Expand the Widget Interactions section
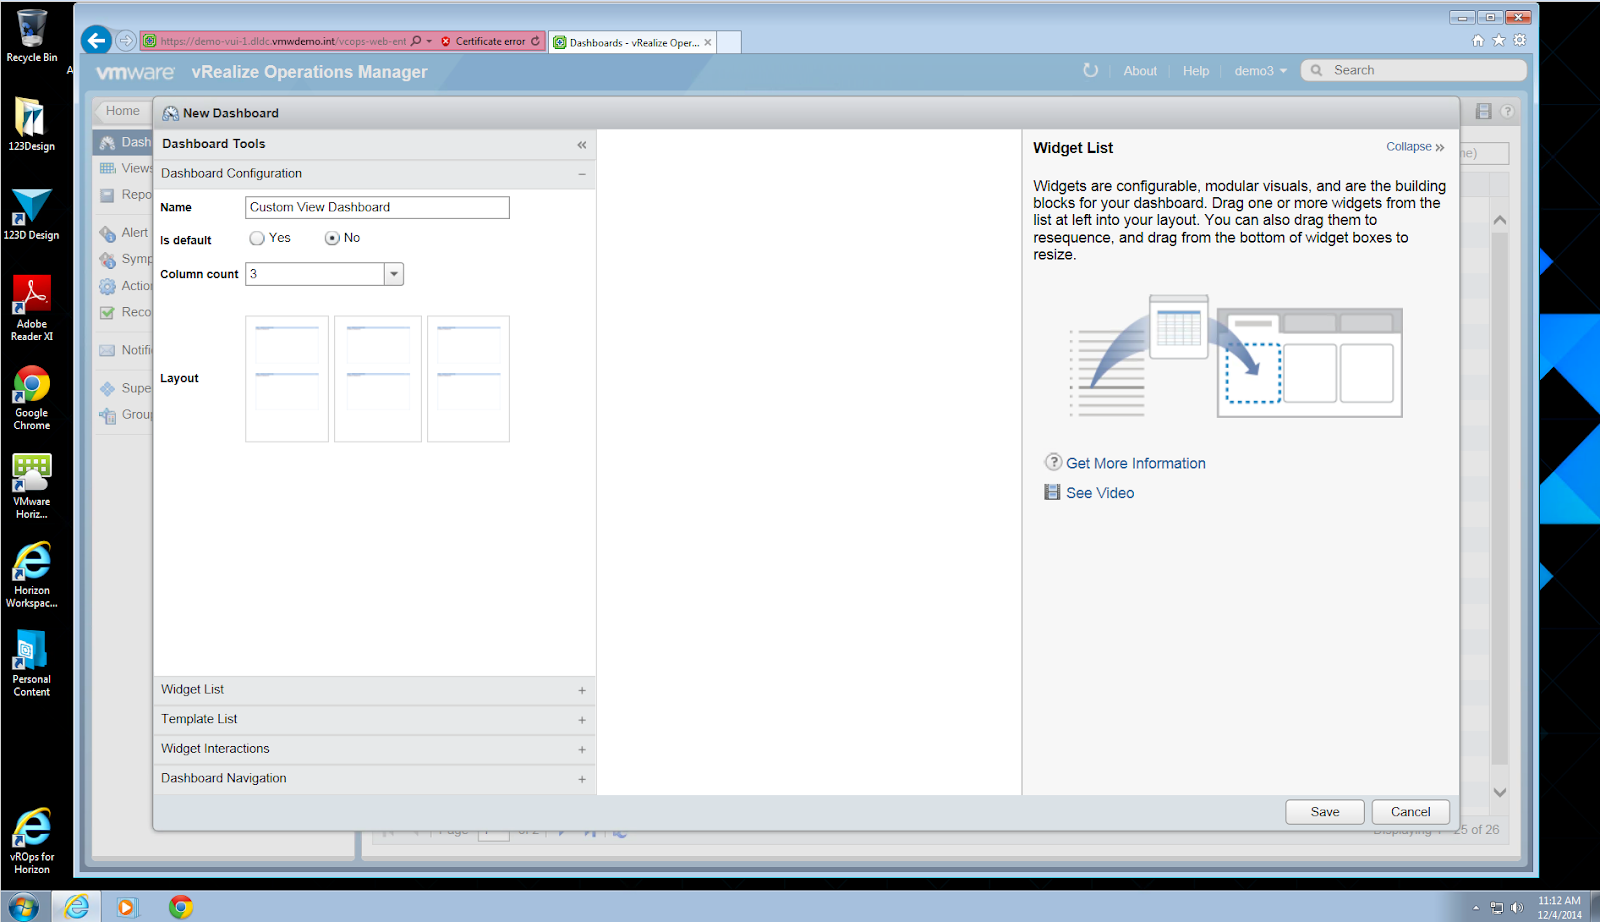1600x922 pixels. pos(582,750)
